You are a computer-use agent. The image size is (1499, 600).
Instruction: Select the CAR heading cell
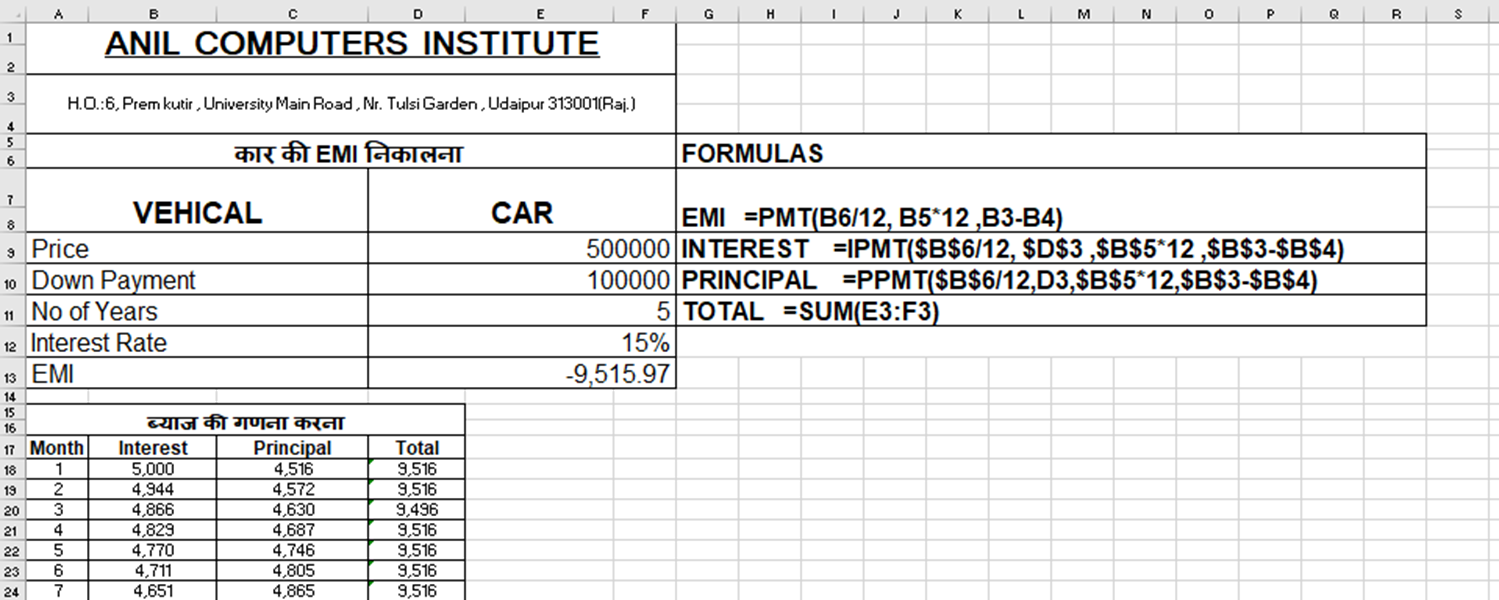[x=522, y=212]
